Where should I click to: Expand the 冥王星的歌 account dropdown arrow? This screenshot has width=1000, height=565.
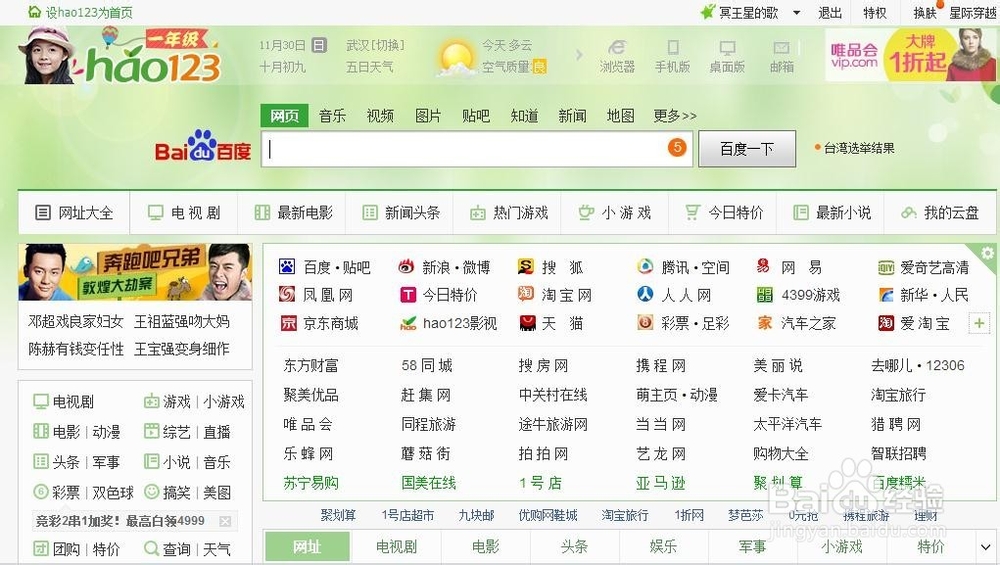click(797, 13)
